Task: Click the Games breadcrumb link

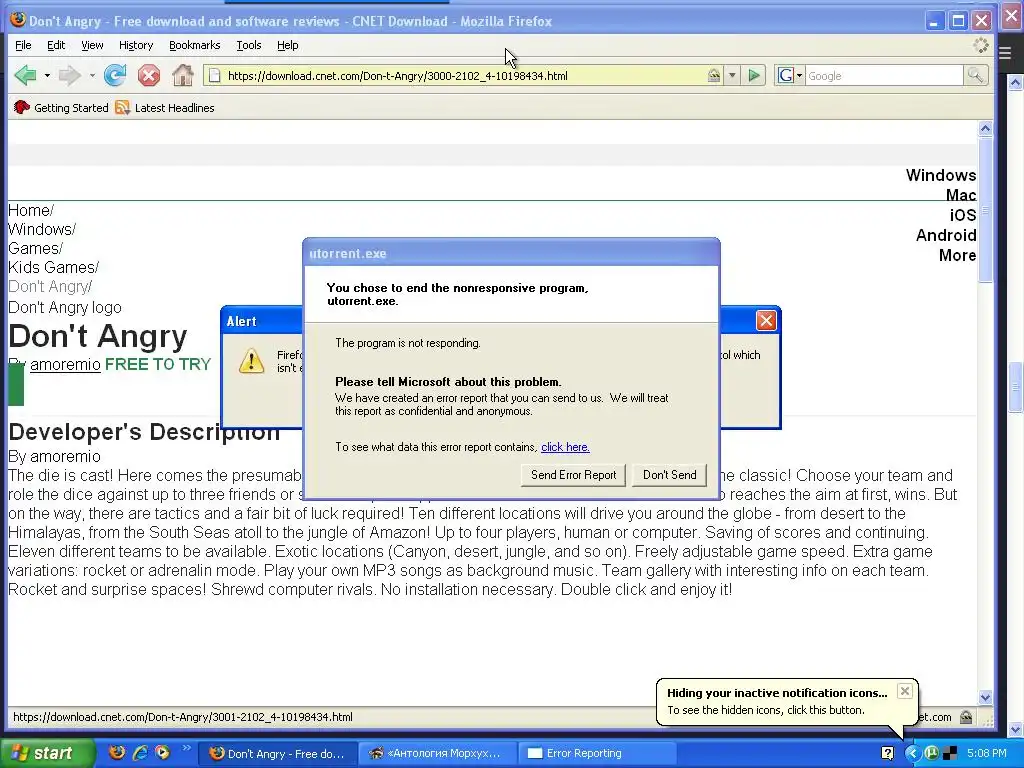Action: click(33, 248)
